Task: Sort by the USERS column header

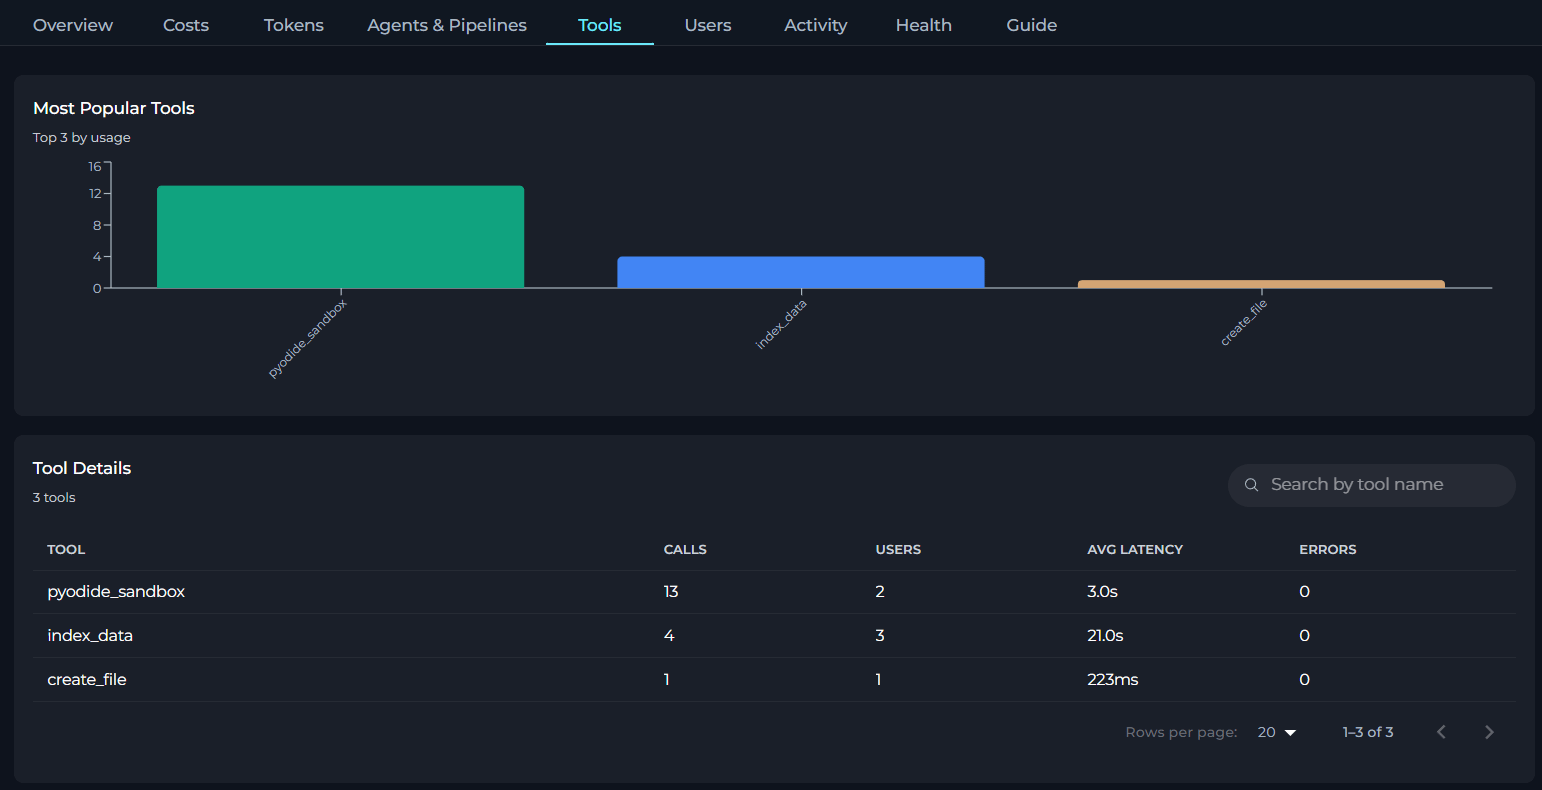Action: [898, 549]
